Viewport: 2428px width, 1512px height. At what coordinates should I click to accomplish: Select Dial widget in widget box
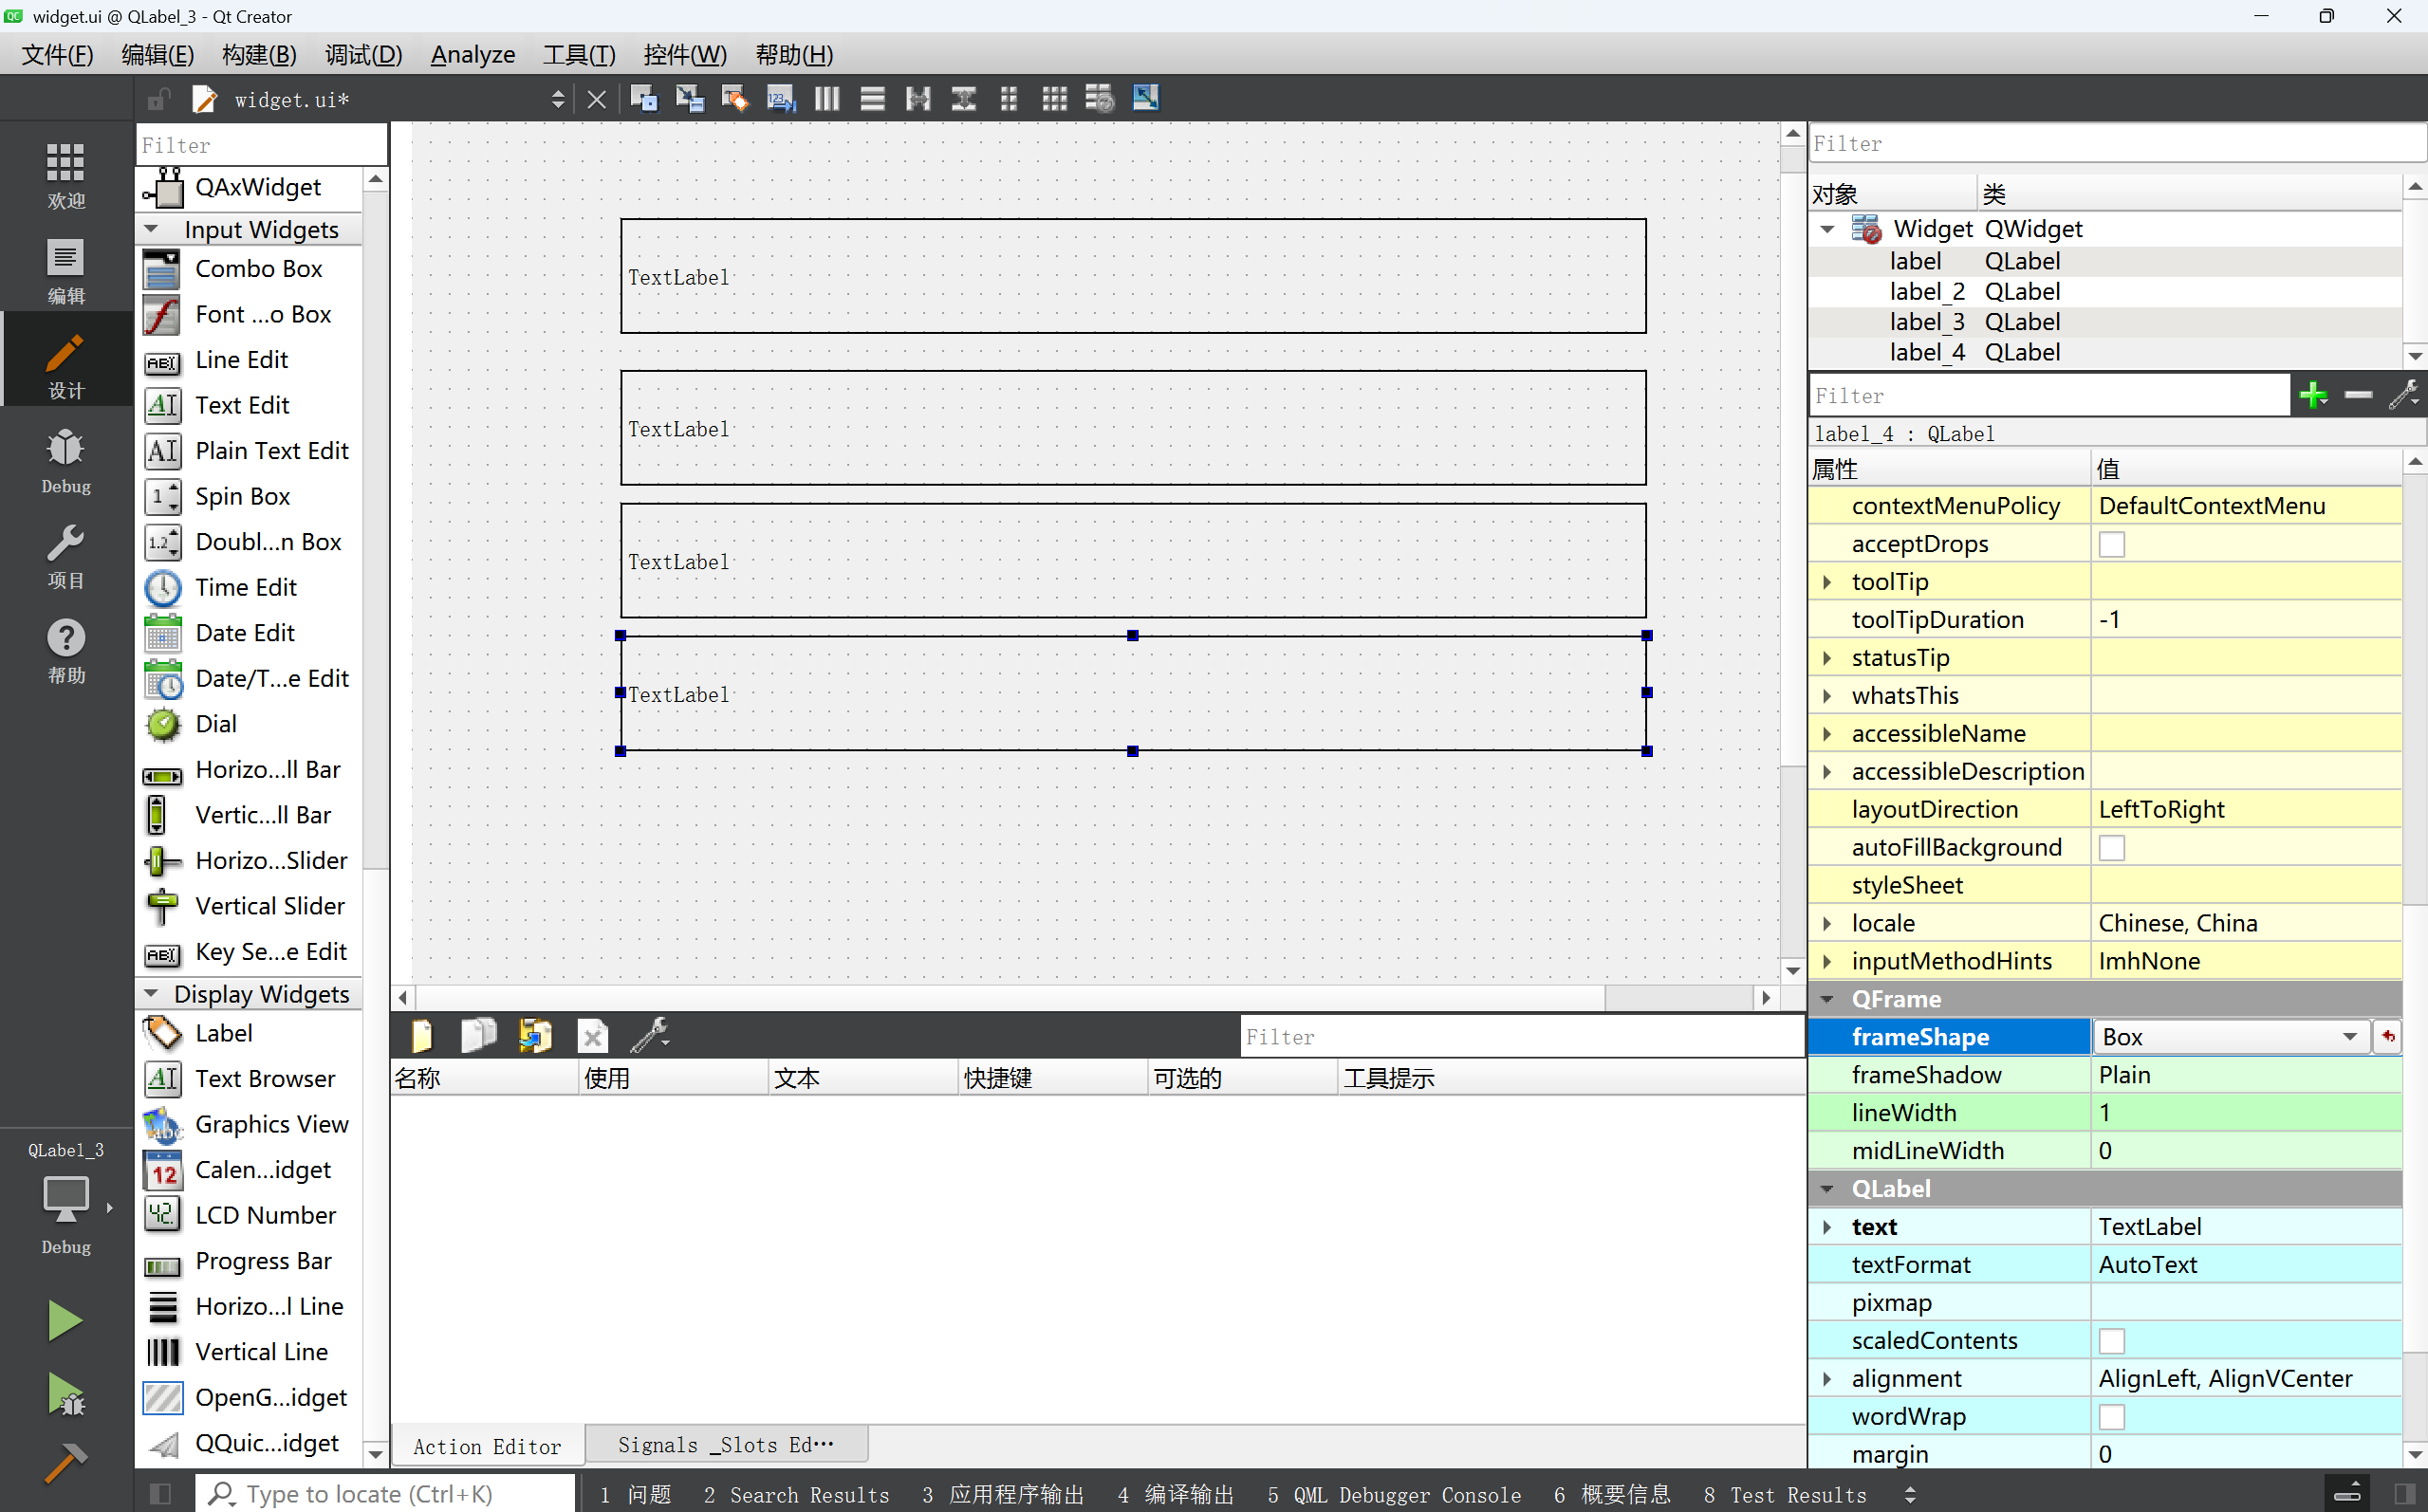[x=216, y=723]
